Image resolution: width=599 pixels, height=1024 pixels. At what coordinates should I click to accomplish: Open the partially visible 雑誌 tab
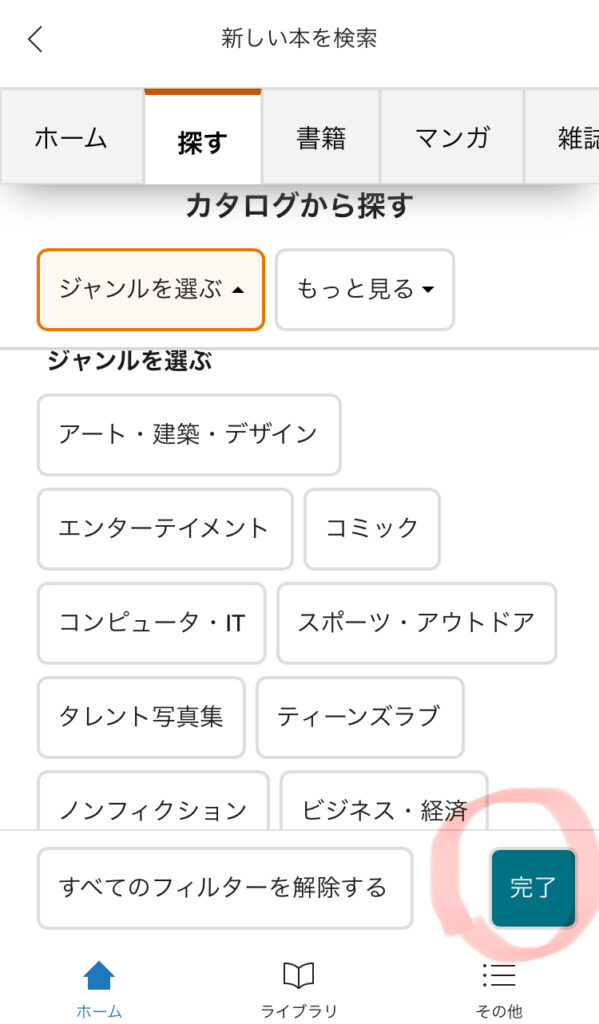click(562, 137)
